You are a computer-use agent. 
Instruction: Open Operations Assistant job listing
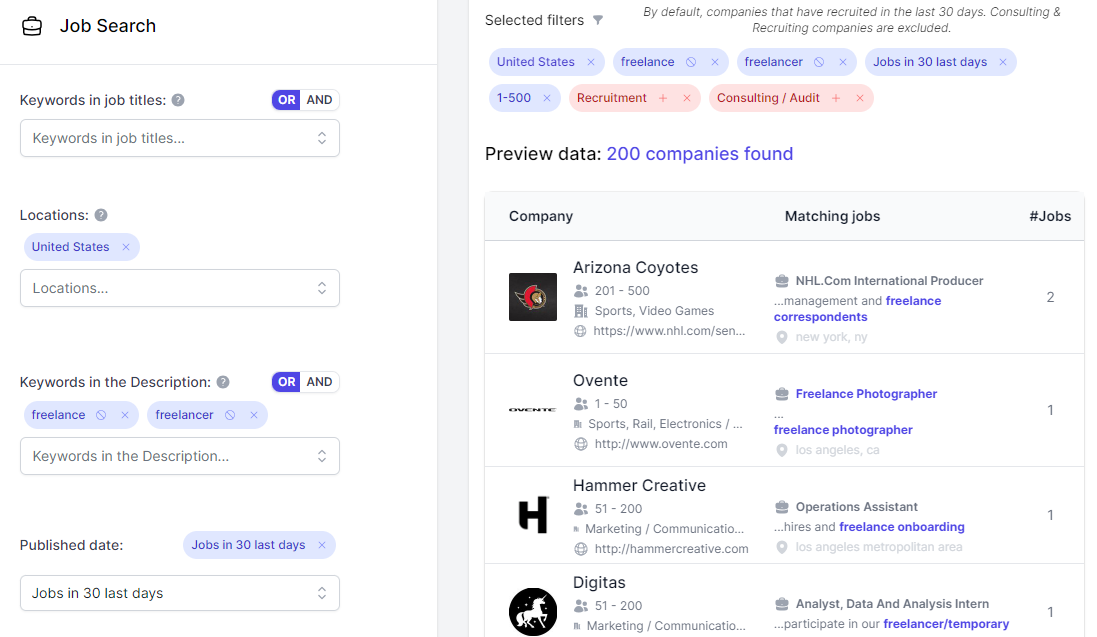point(856,507)
